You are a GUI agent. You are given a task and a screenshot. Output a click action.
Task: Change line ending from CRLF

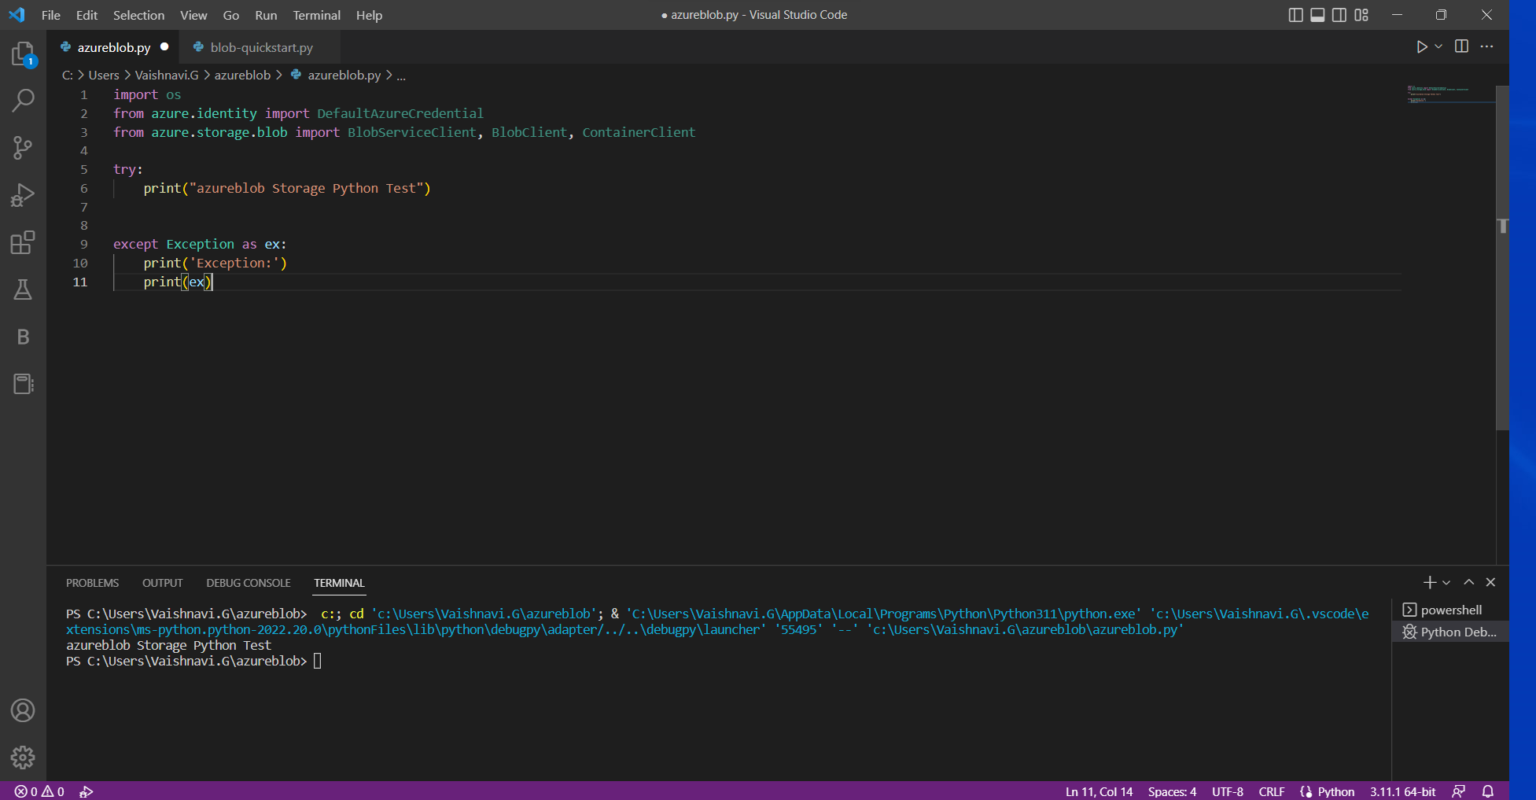click(x=1271, y=791)
